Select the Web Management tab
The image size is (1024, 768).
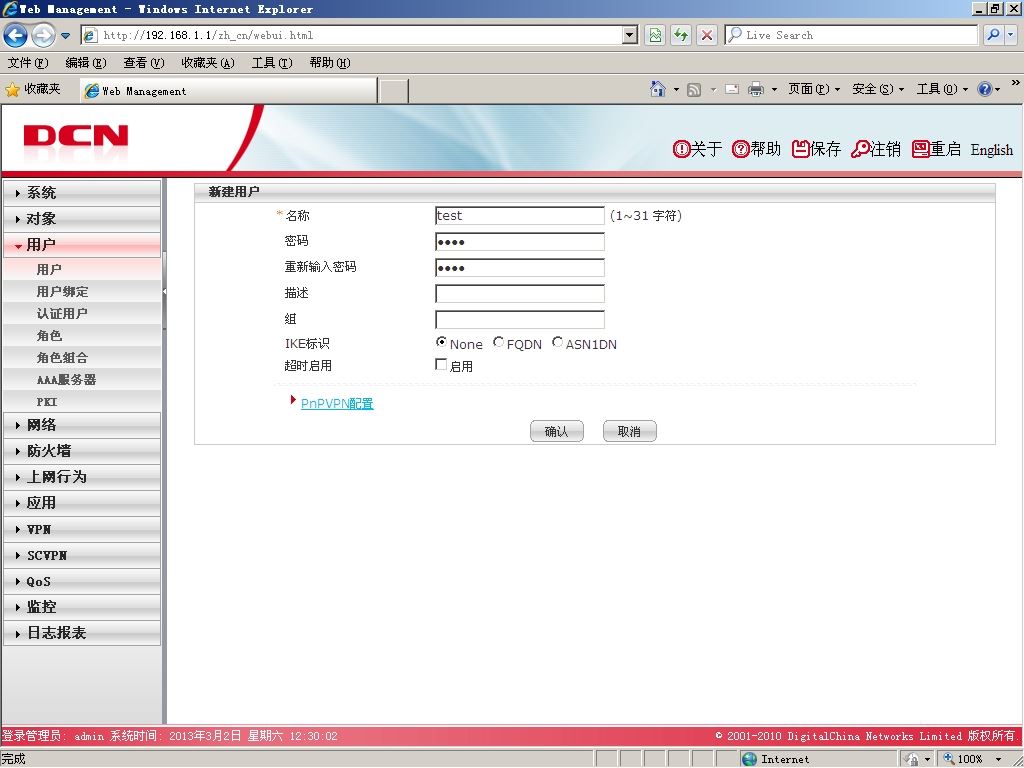coord(229,91)
